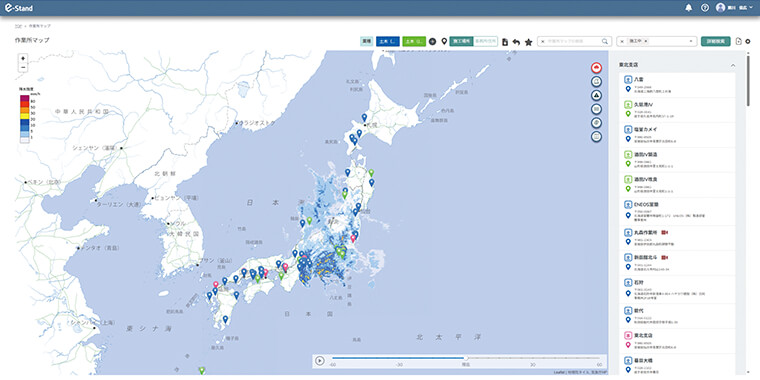Open the user name dropdown menu
Viewport: 760px width, 380px height.
pos(741,8)
